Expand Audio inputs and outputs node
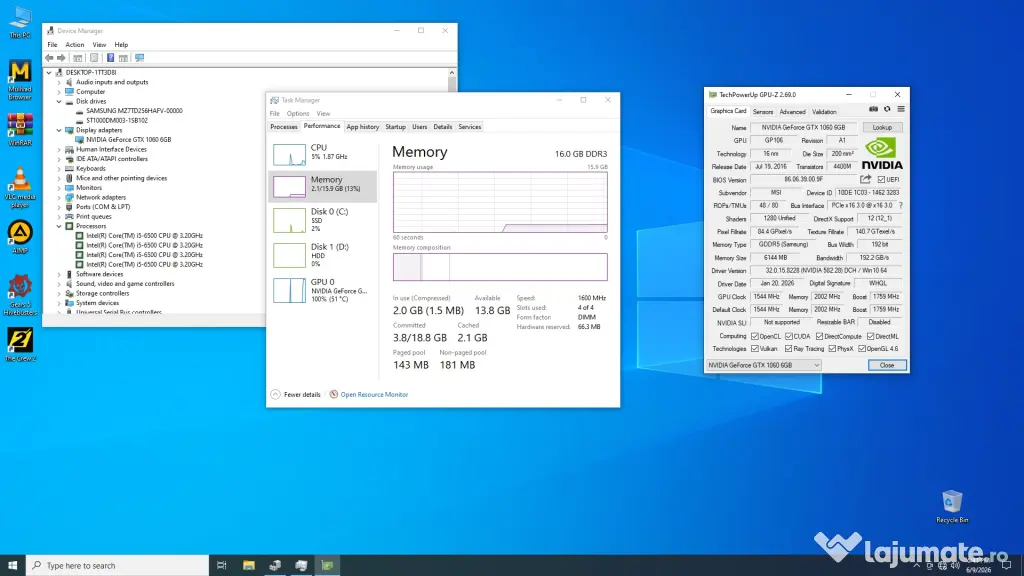Image resolution: width=1024 pixels, height=576 pixels. 59,82
